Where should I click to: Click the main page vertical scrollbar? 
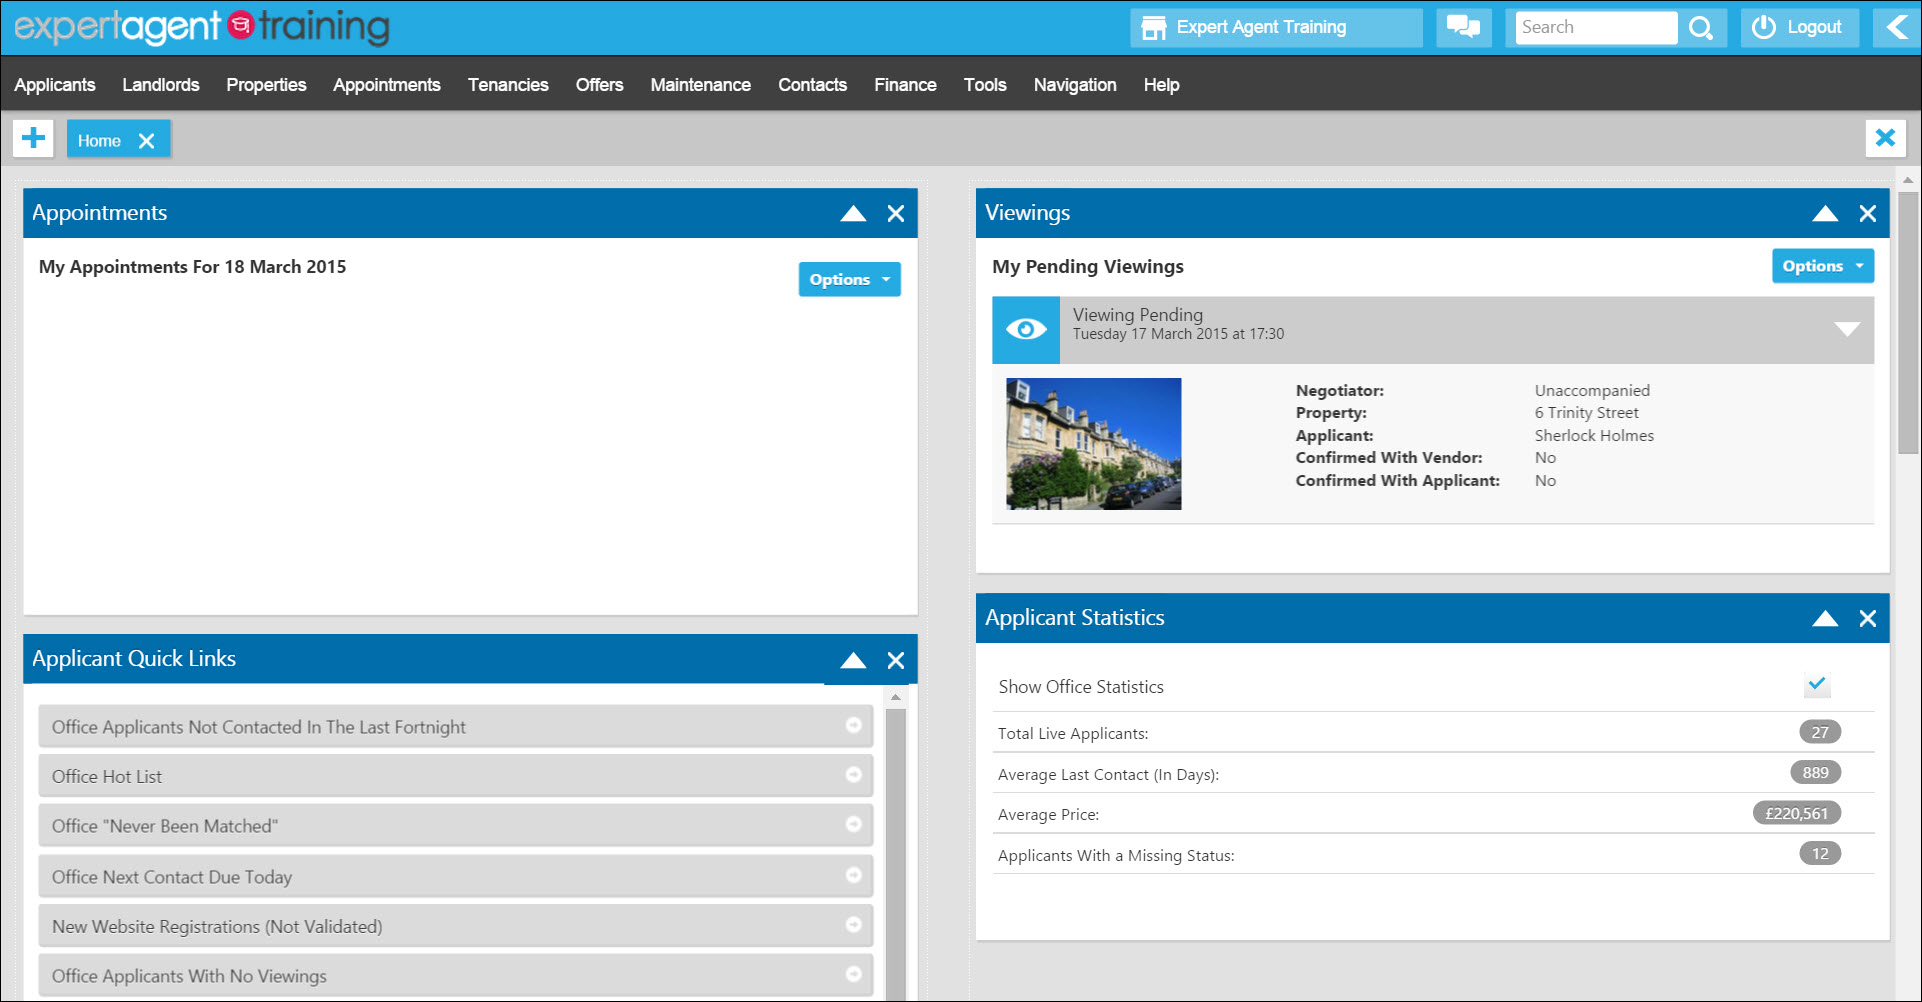[1908, 322]
